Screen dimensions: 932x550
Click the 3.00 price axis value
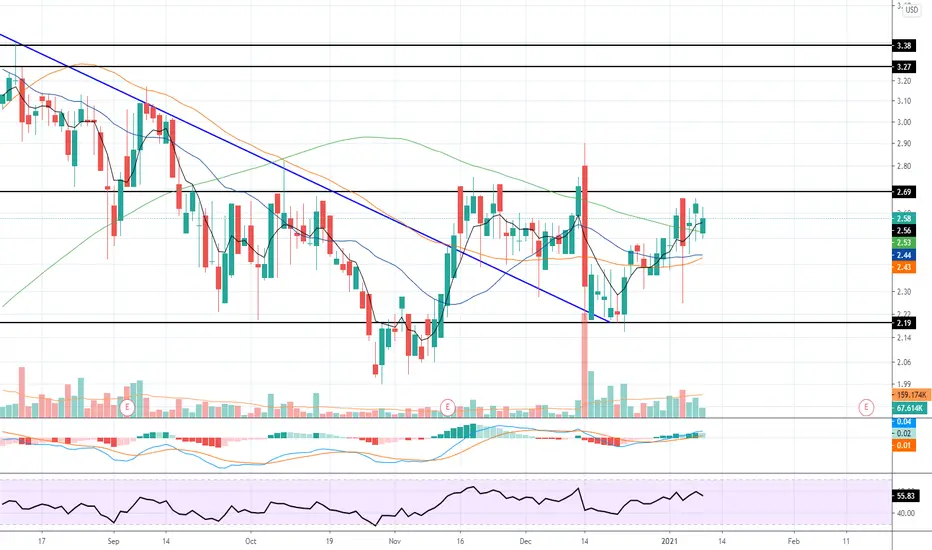coord(904,122)
